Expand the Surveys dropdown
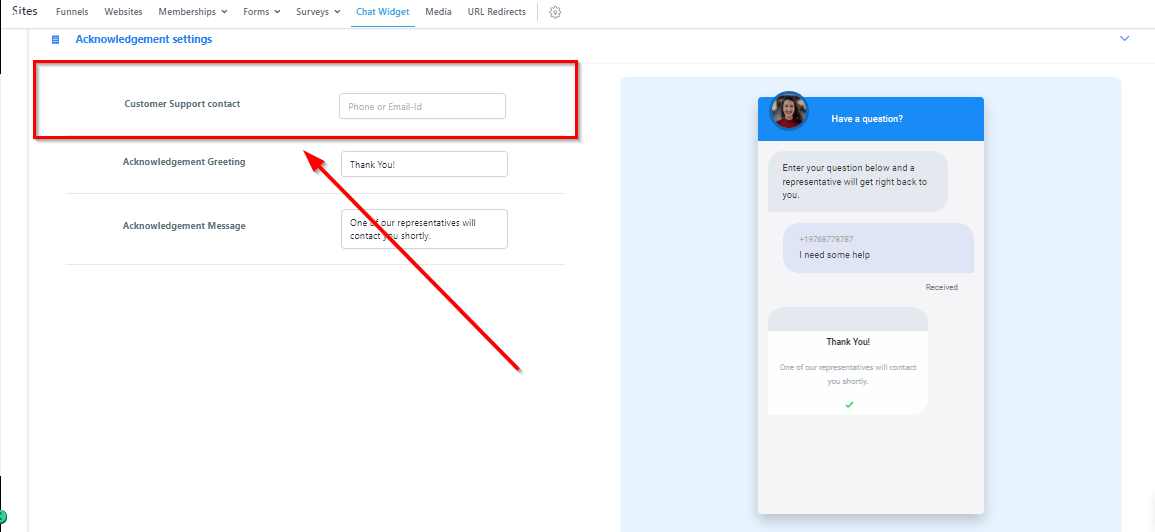Image resolution: width=1155 pixels, height=532 pixels. pyautogui.click(x=318, y=12)
